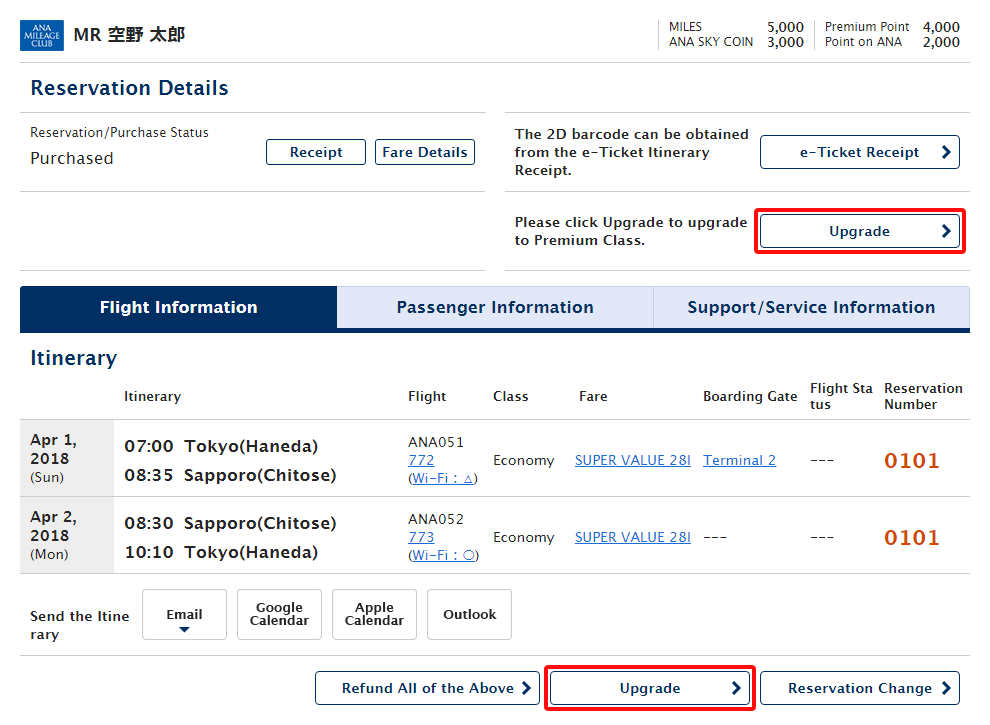This screenshot has width=990, height=725.
Task: Add itinerary to Apple Calendar
Action: click(x=374, y=614)
